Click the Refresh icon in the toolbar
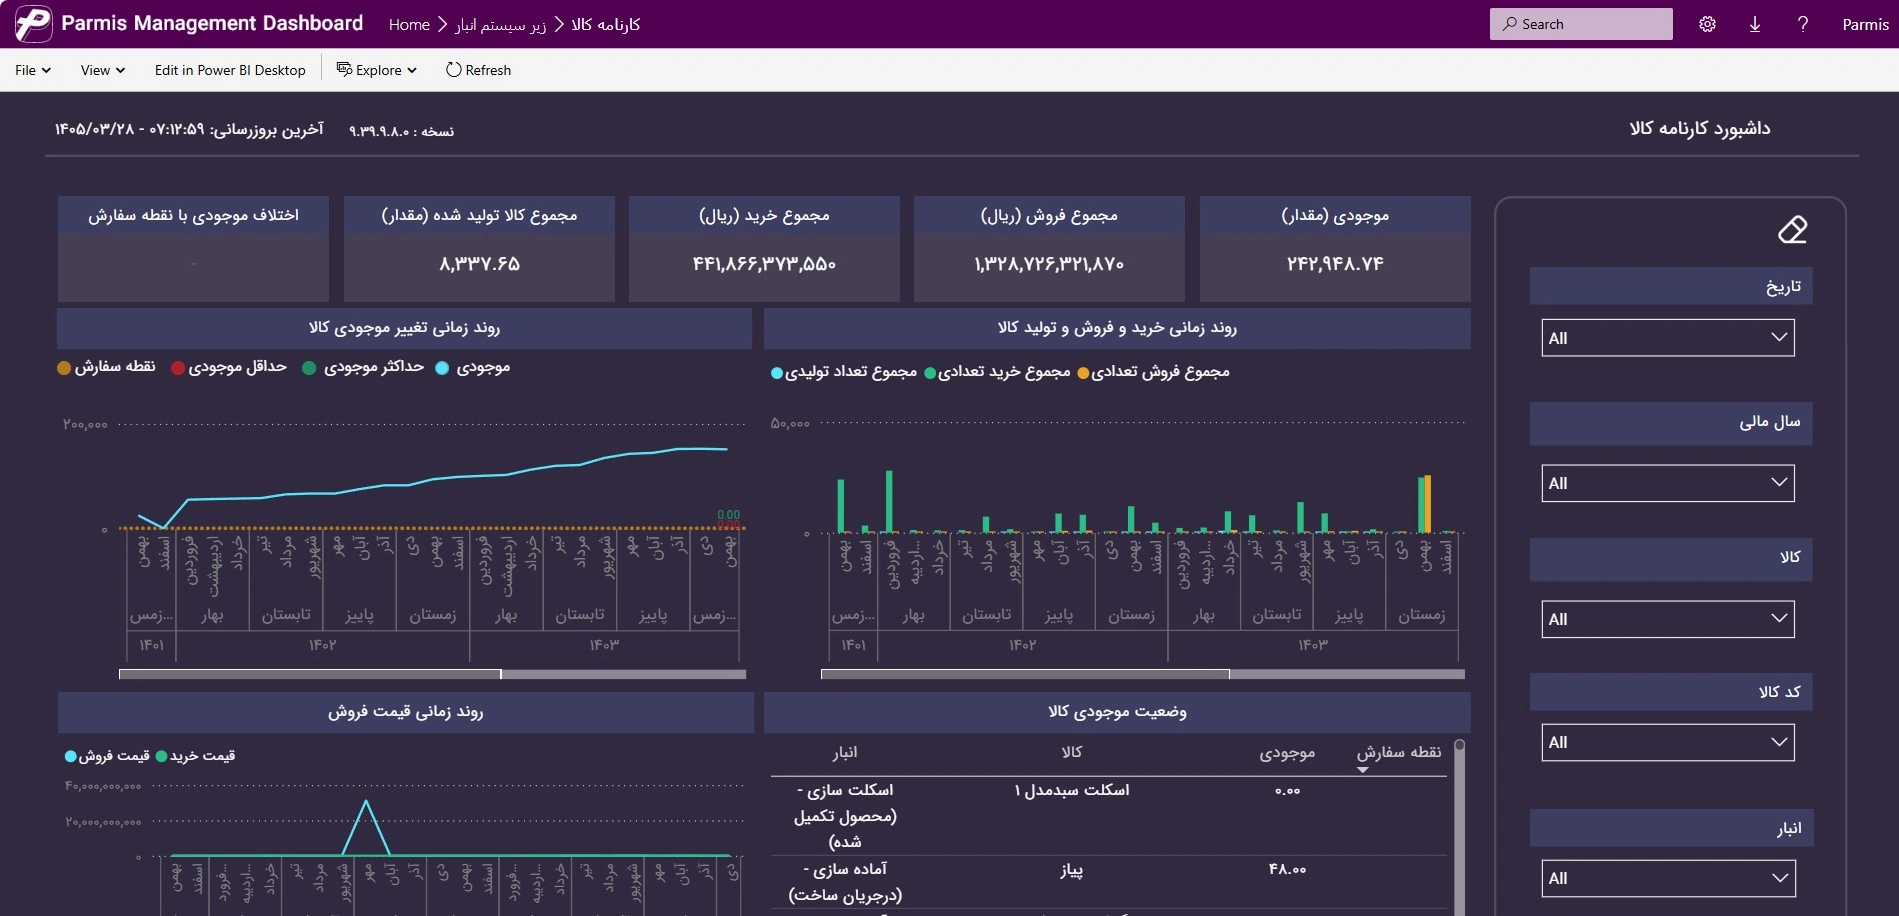1899x916 pixels. pyautogui.click(x=453, y=70)
